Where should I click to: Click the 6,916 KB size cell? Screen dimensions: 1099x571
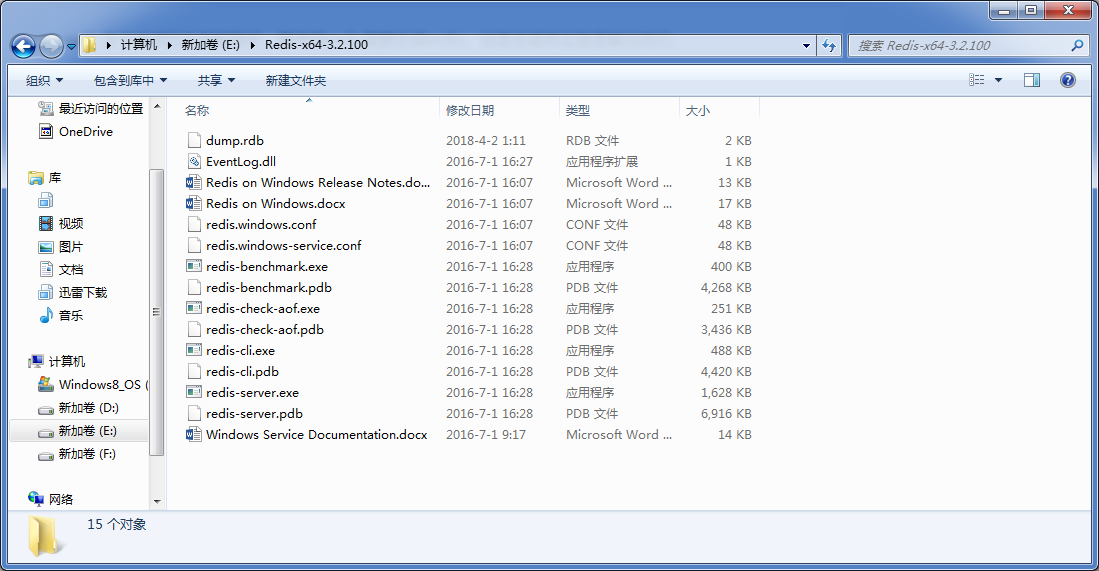click(x=726, y=413)
